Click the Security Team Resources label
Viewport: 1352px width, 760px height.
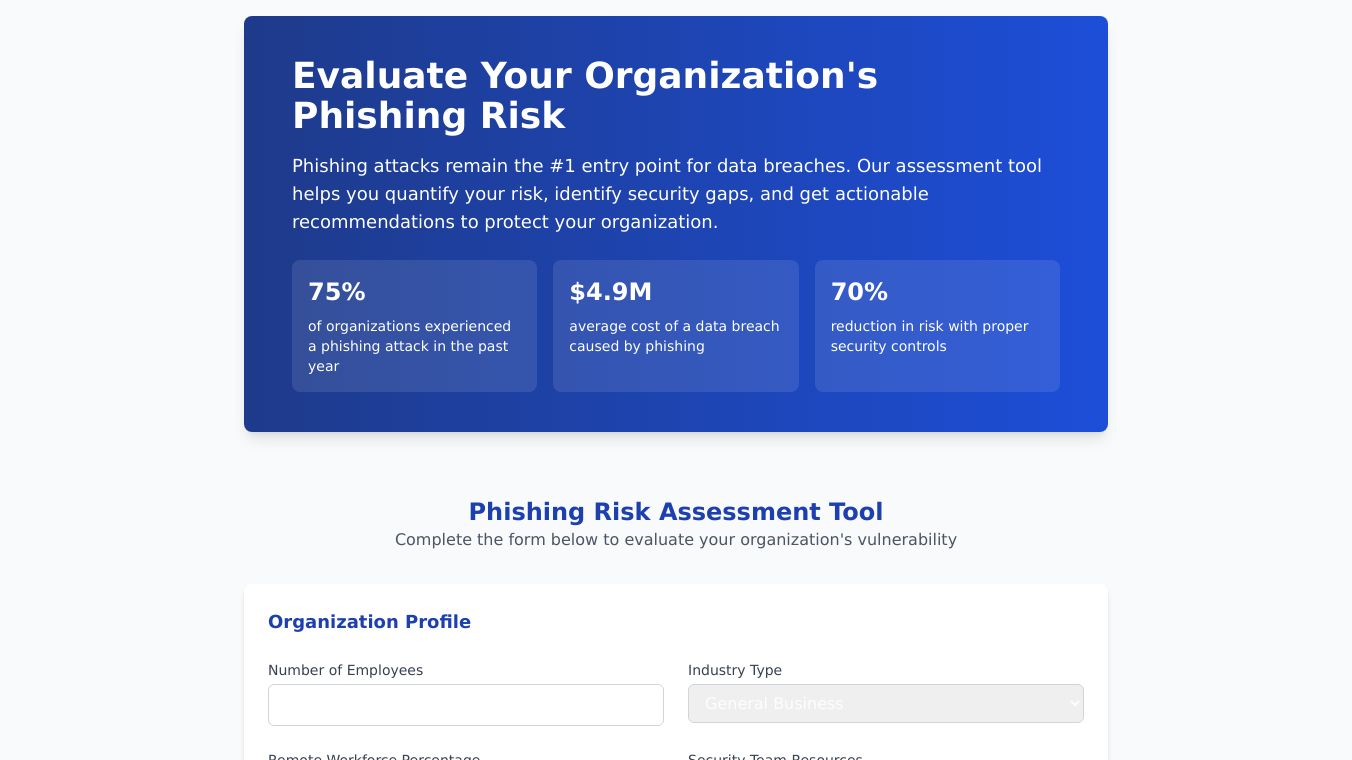tap(775, 756)
